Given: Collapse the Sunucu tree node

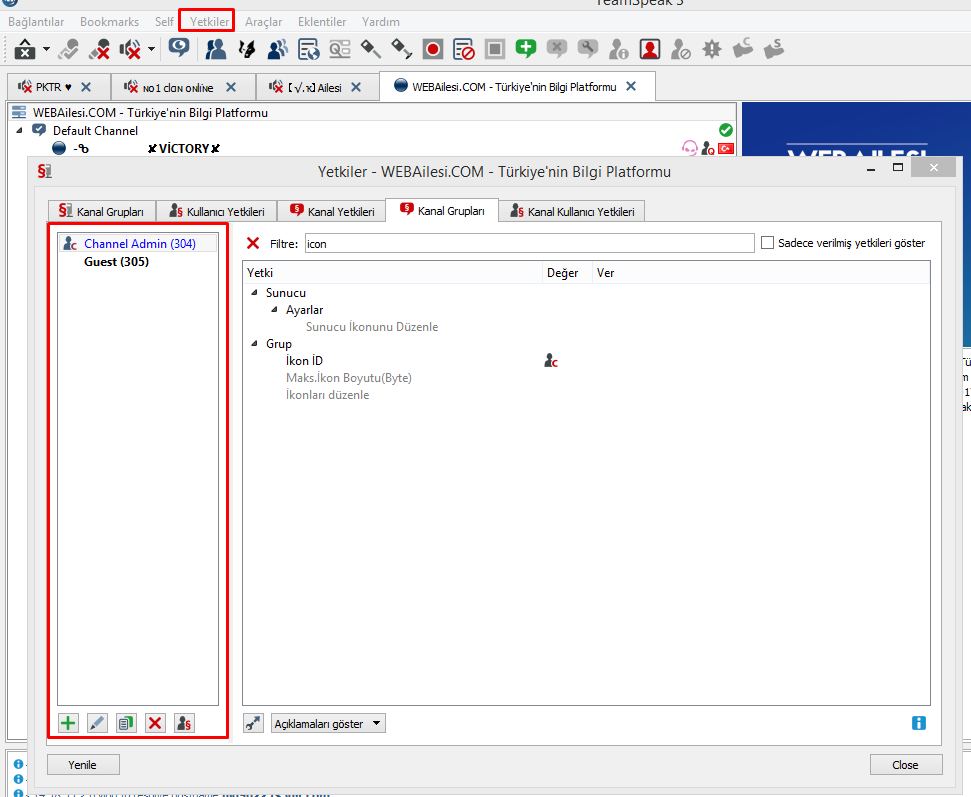Looking at the screenshot, I should pyautogui.click(x=255, y=292).
